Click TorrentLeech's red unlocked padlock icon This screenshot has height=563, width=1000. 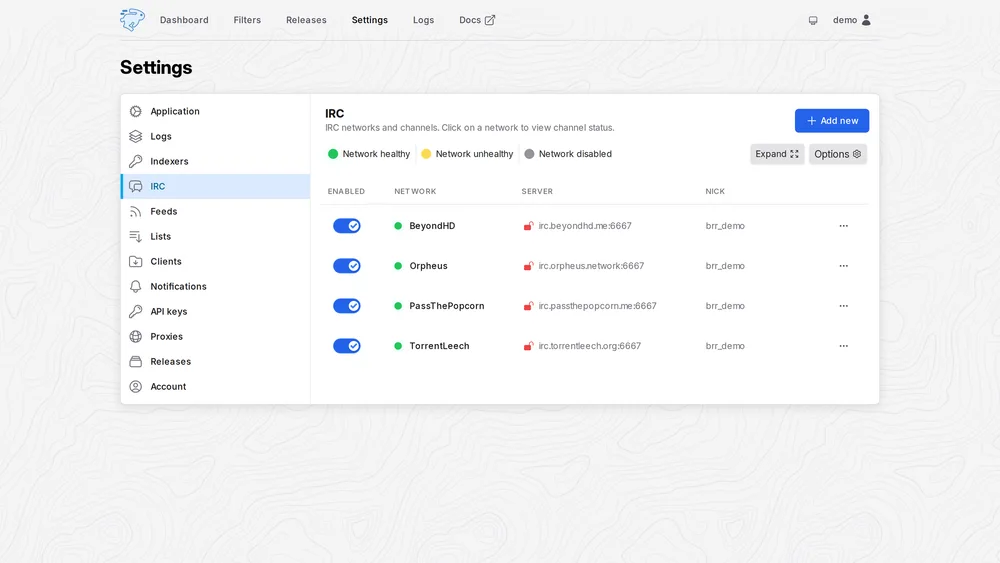click(x=528, y=346)
